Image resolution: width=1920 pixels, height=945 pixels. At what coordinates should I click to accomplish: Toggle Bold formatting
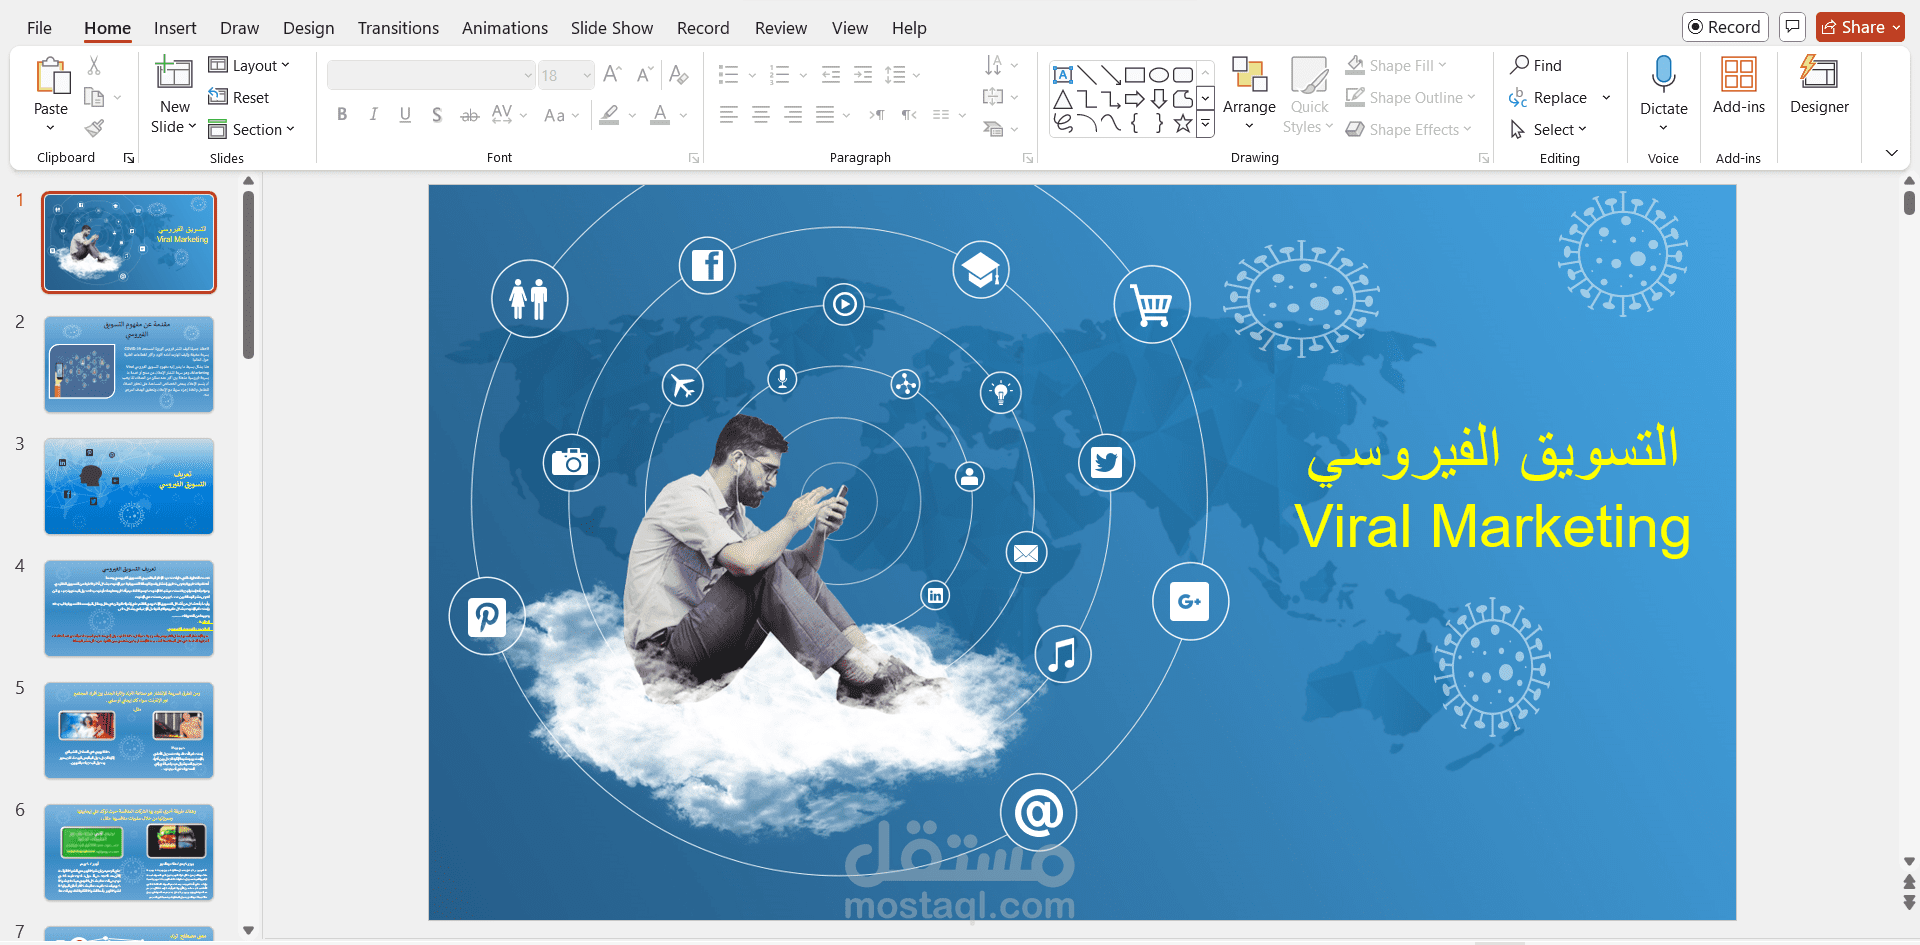342,115
